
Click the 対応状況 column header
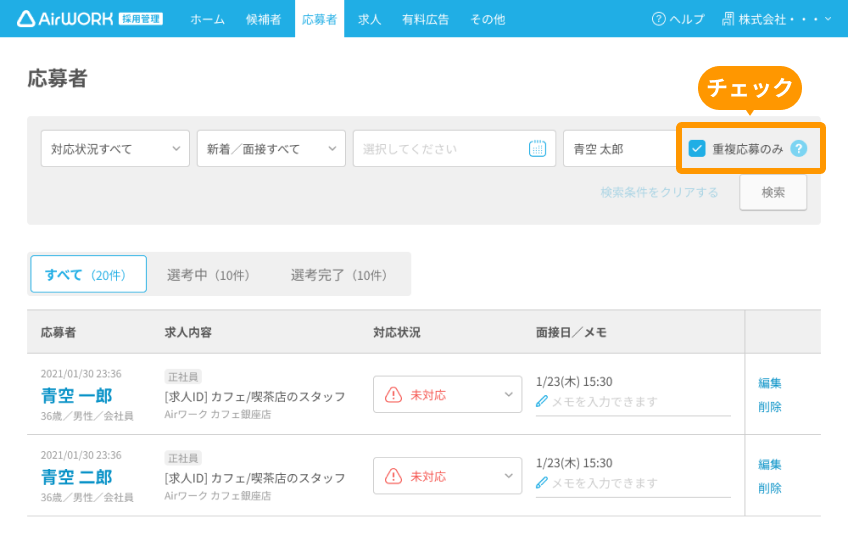(396, 332)
